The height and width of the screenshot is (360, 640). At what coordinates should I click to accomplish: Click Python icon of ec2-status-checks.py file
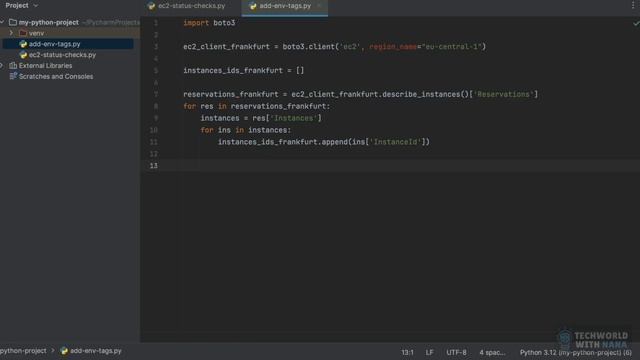coord(23,55)
